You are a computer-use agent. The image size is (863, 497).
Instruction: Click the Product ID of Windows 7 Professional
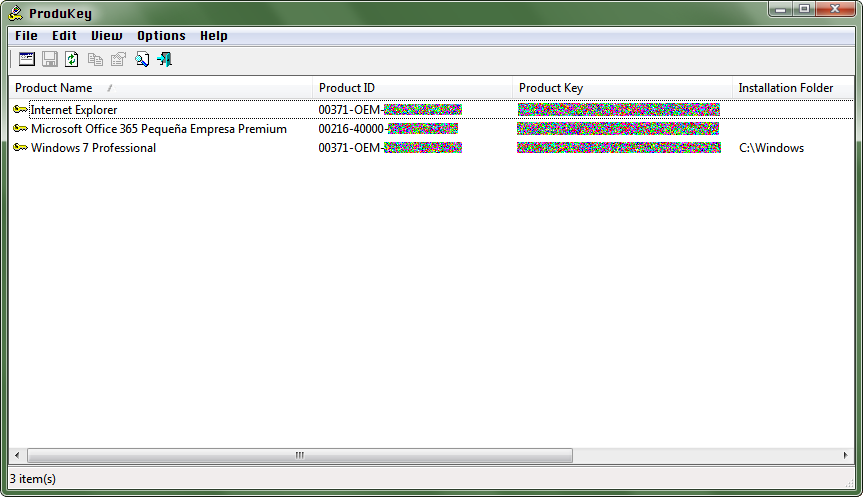[x=390, y=148]
